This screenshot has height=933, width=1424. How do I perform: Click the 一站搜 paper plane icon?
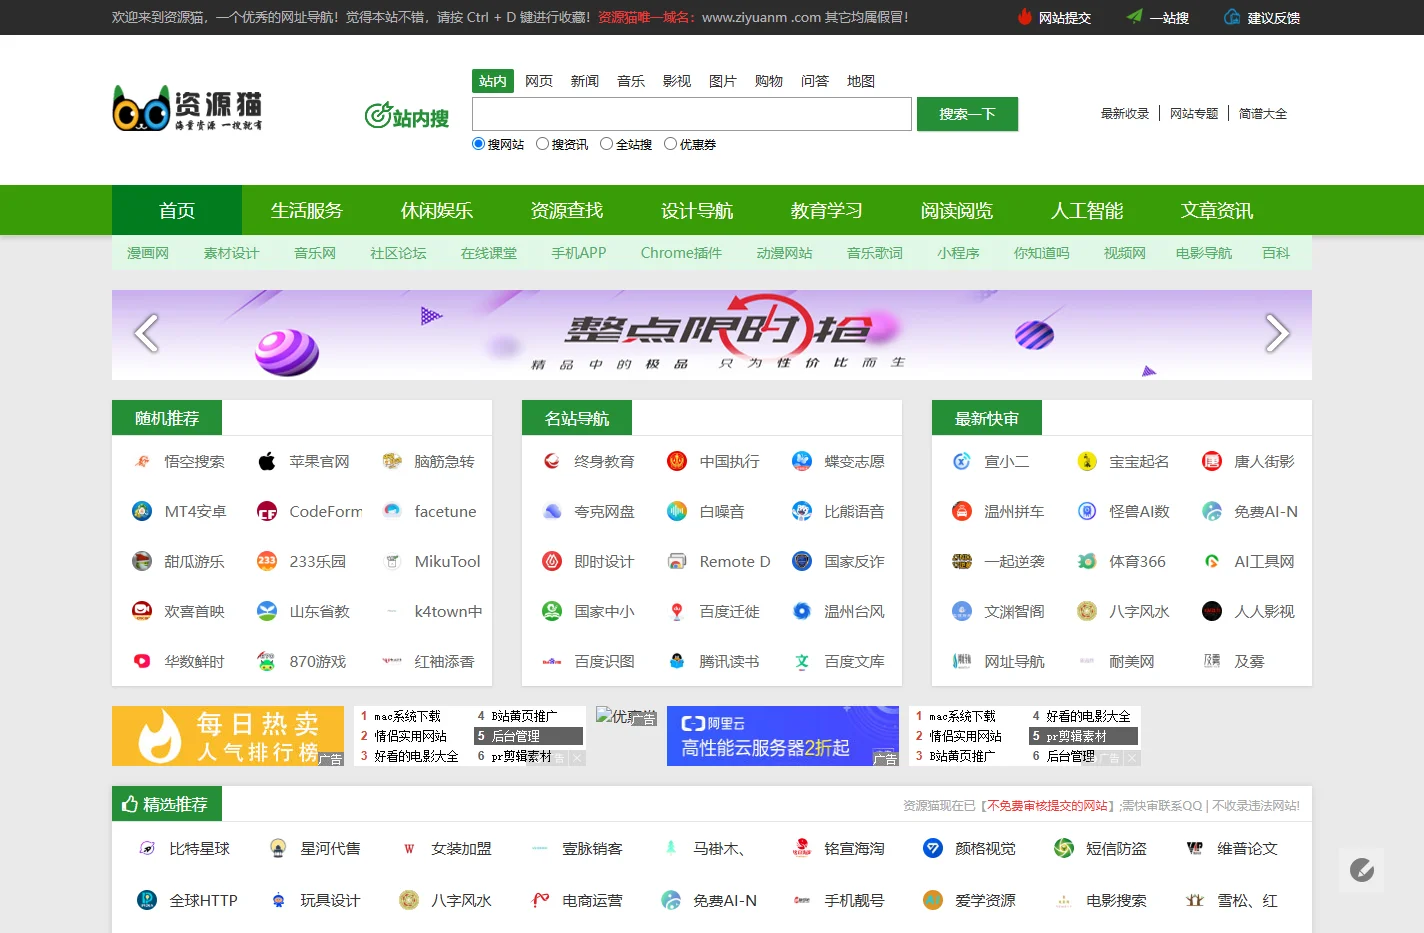tap(1135, 17)
